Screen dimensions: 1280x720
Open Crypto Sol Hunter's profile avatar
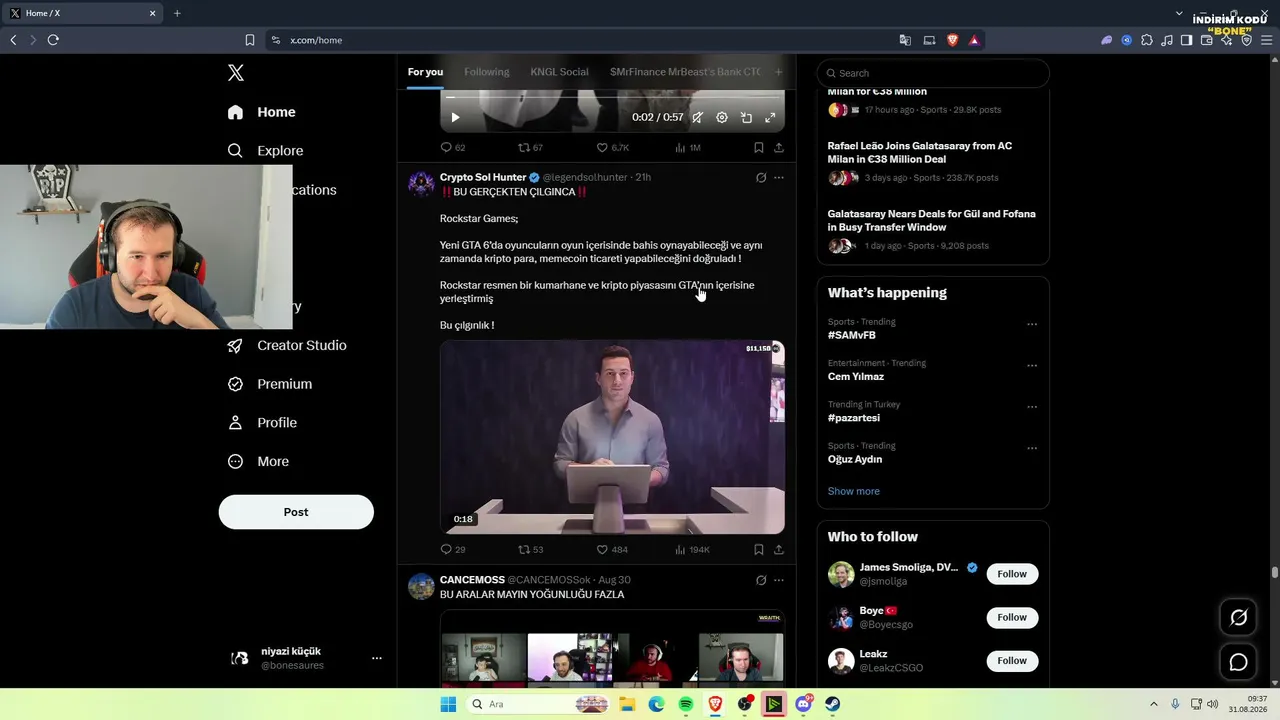[421, 184]
